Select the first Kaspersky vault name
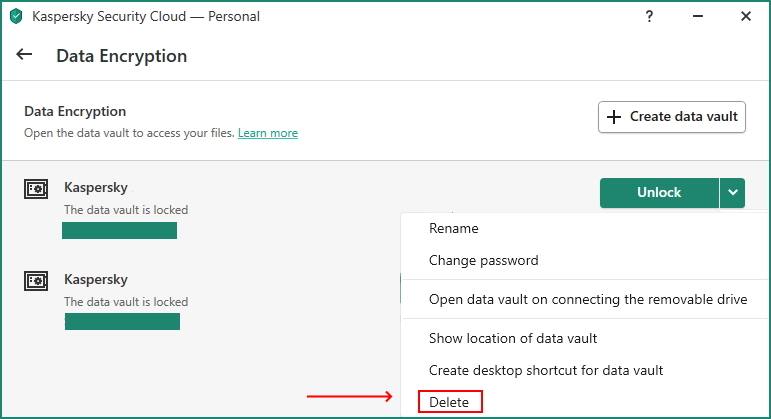The width and height of the screenshot is (771, 419). coord(96,187)
